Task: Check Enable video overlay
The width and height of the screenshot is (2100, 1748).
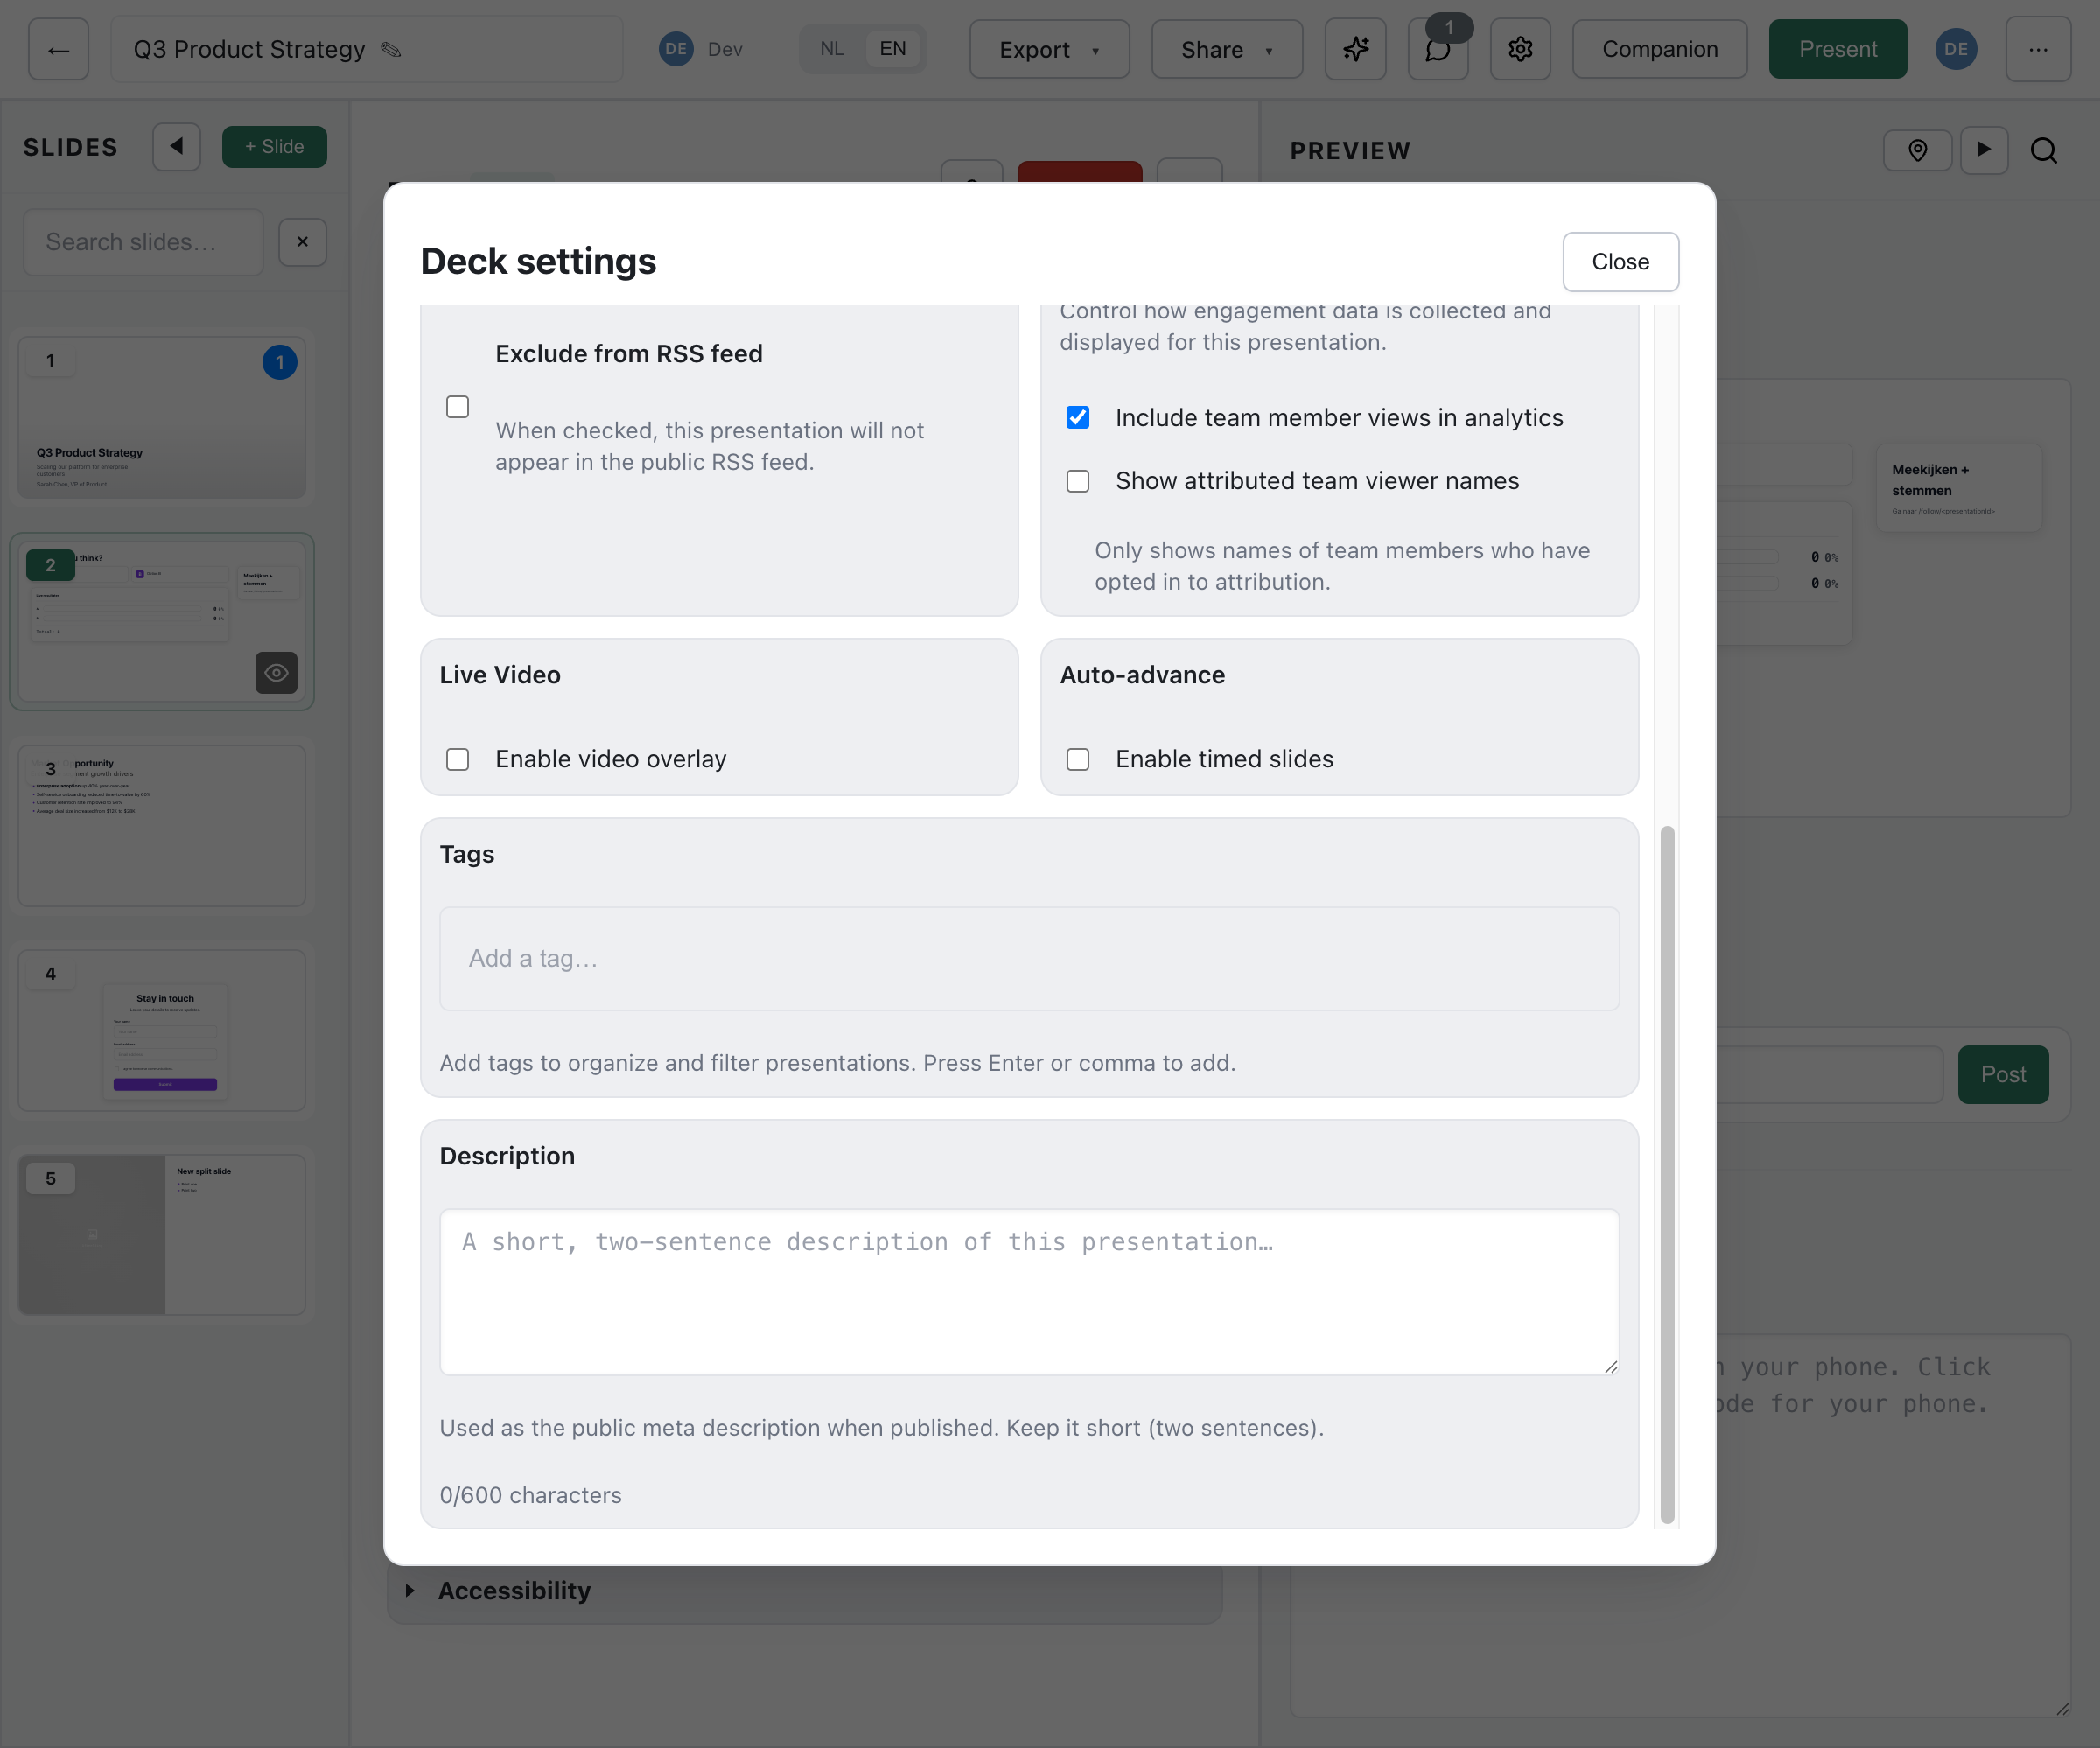Action: pos(457,759)
